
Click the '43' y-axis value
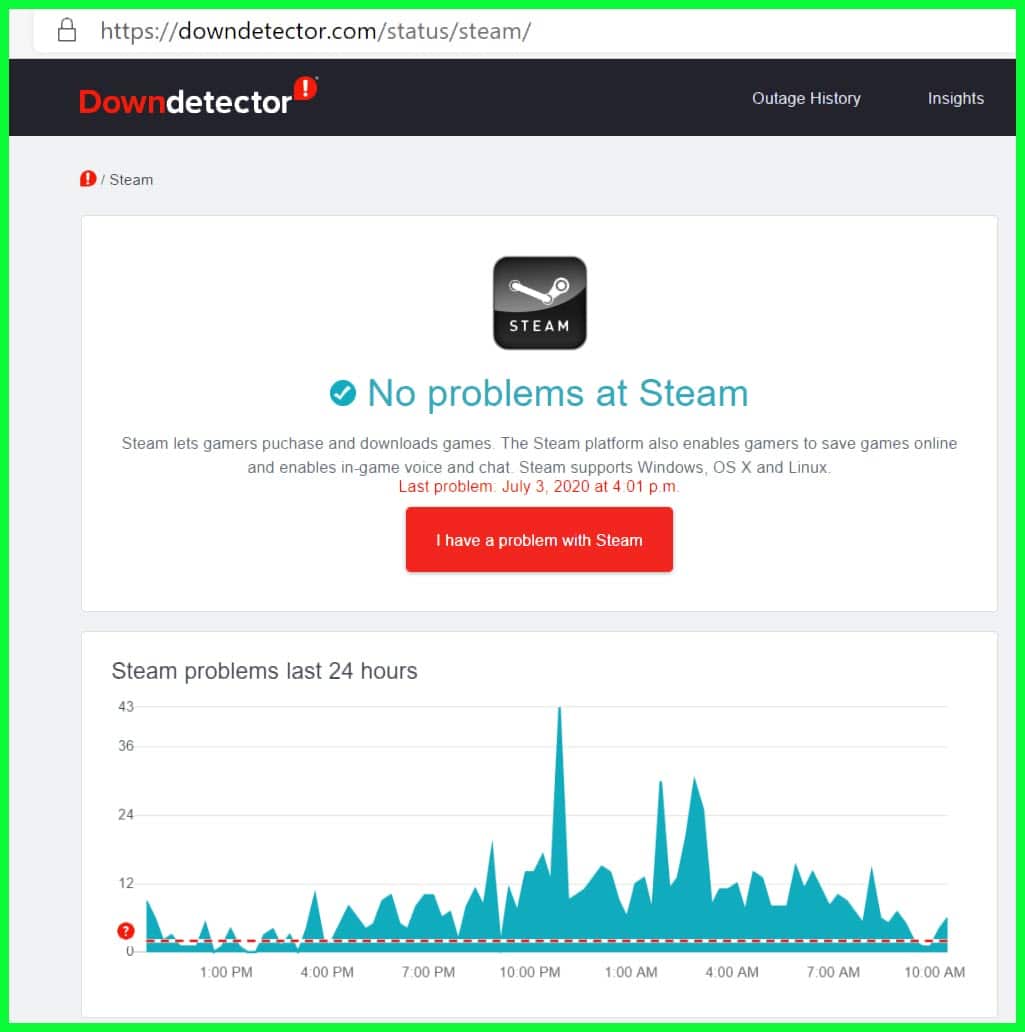click(x=126, y=706)
